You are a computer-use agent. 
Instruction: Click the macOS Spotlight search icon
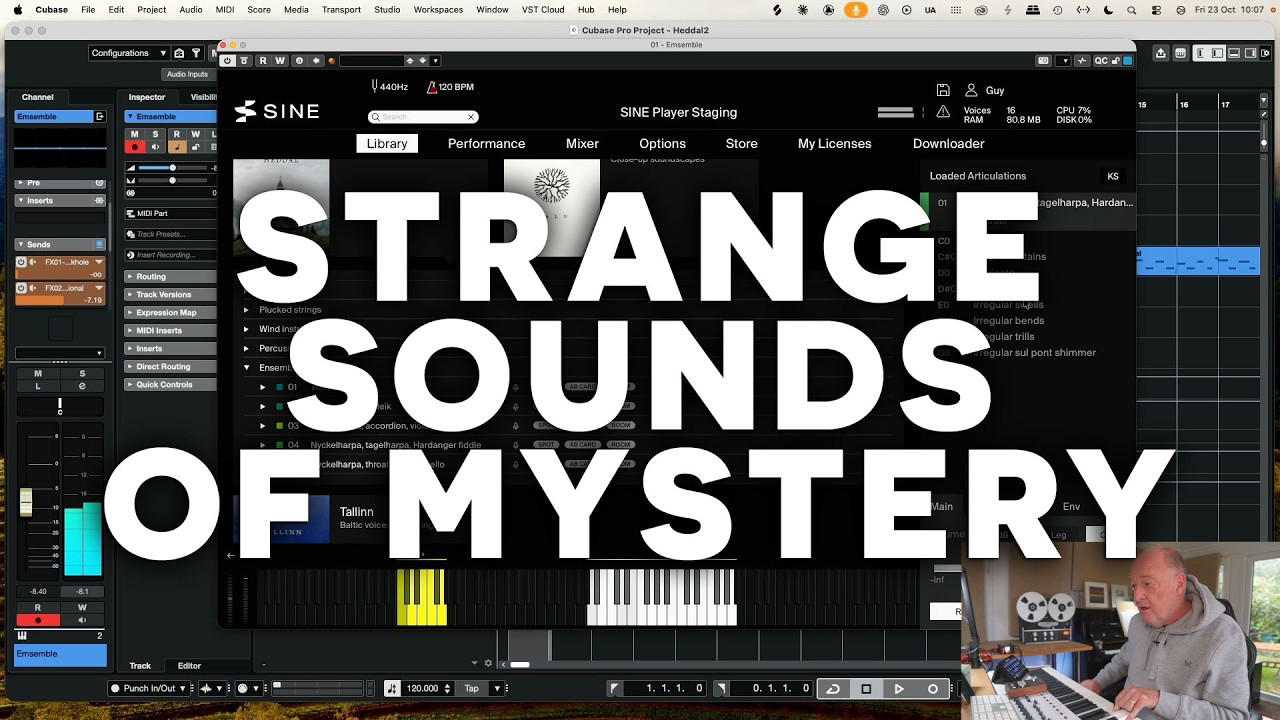point(1131,10)
